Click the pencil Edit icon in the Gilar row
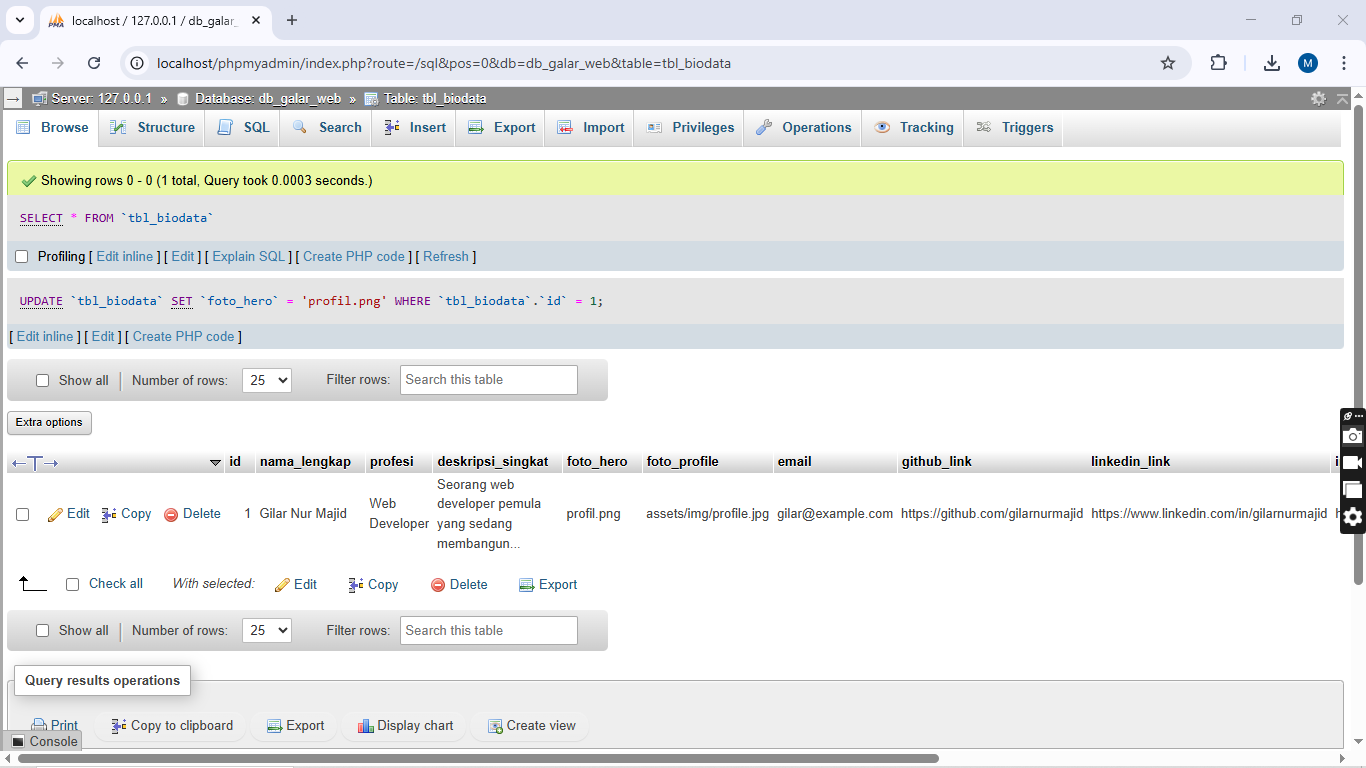 56,514
